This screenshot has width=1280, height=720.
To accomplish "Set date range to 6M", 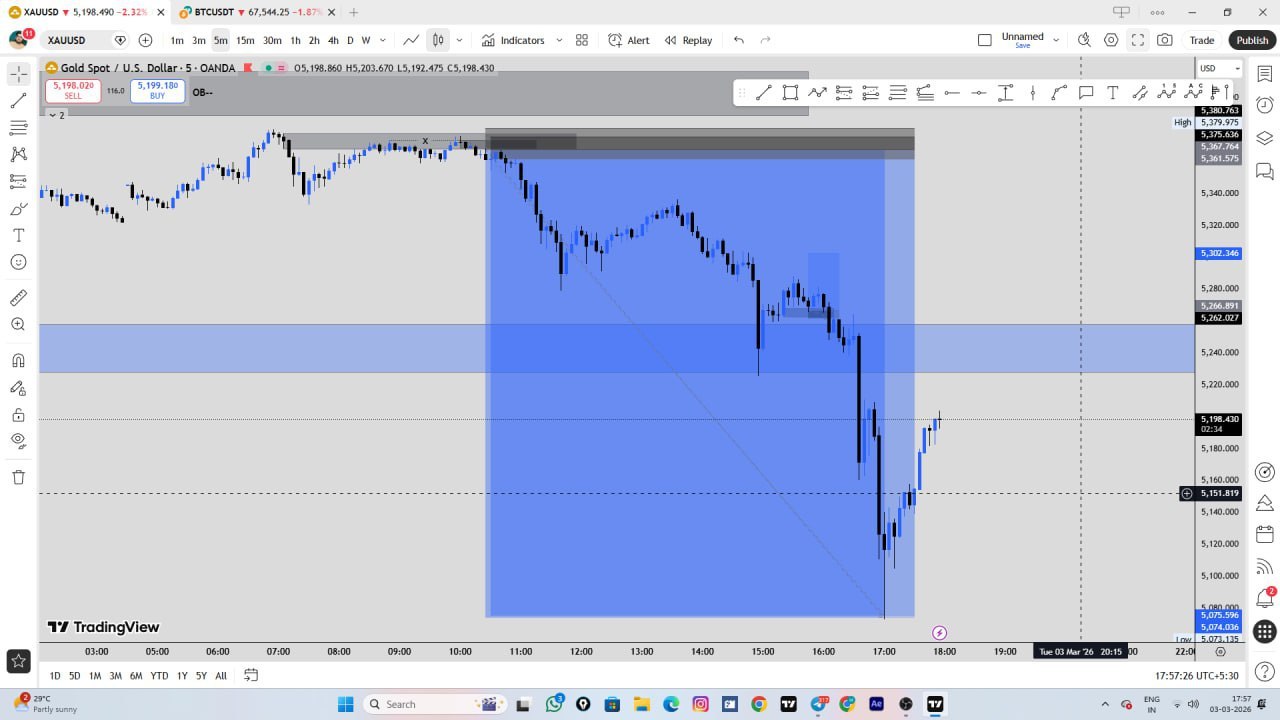I will (x=136, y=675).
